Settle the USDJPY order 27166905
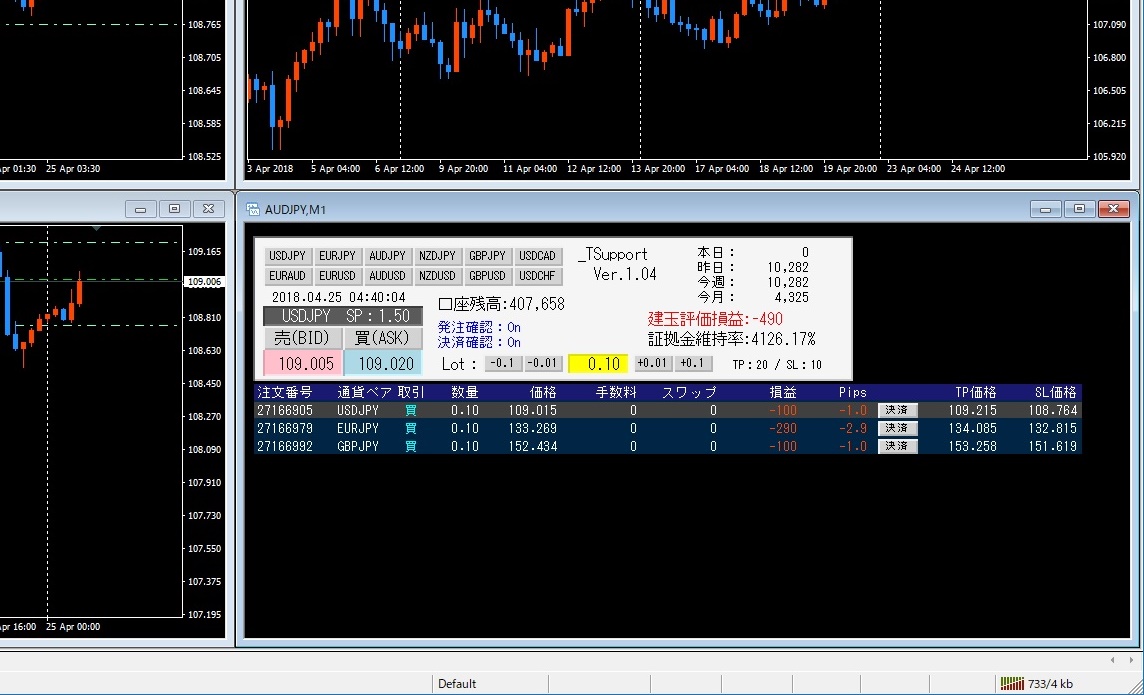 [897, 410]
